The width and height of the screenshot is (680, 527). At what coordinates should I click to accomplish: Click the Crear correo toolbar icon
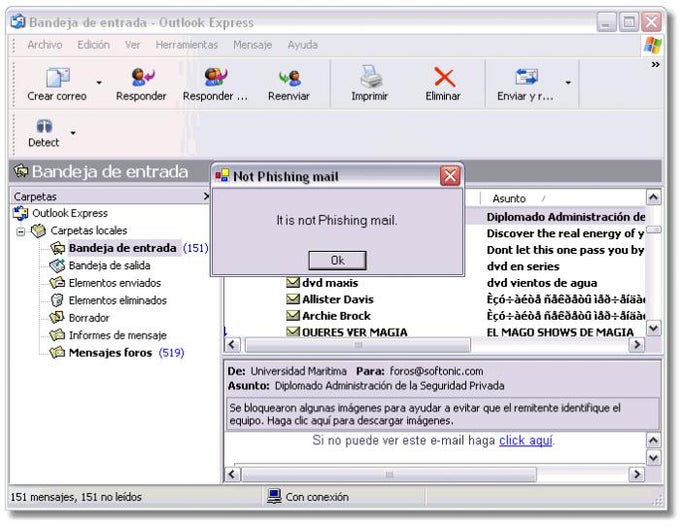[x=58, y=78]
